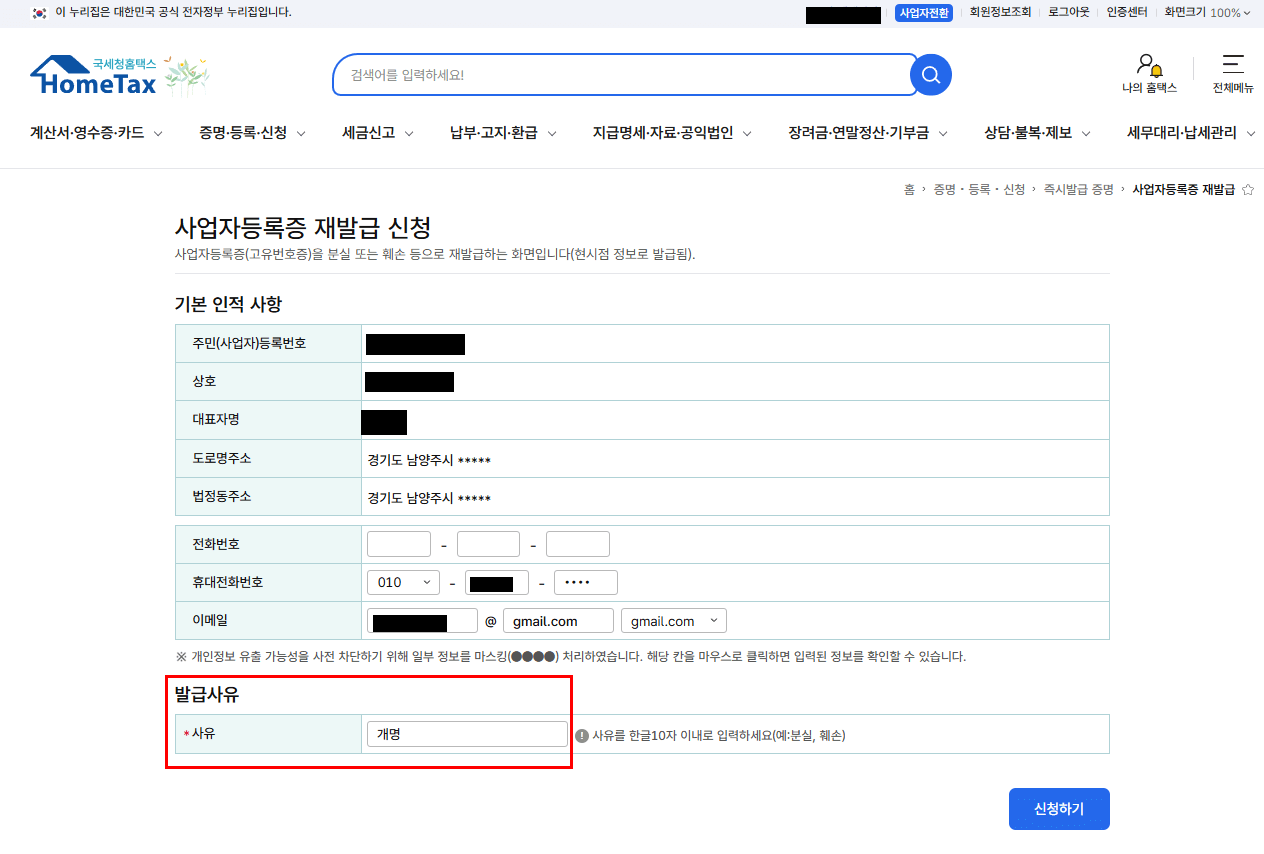Click the first 전화번호 input box
Viewport: 1264px width, 854px height.
click(x=398, y=543)
